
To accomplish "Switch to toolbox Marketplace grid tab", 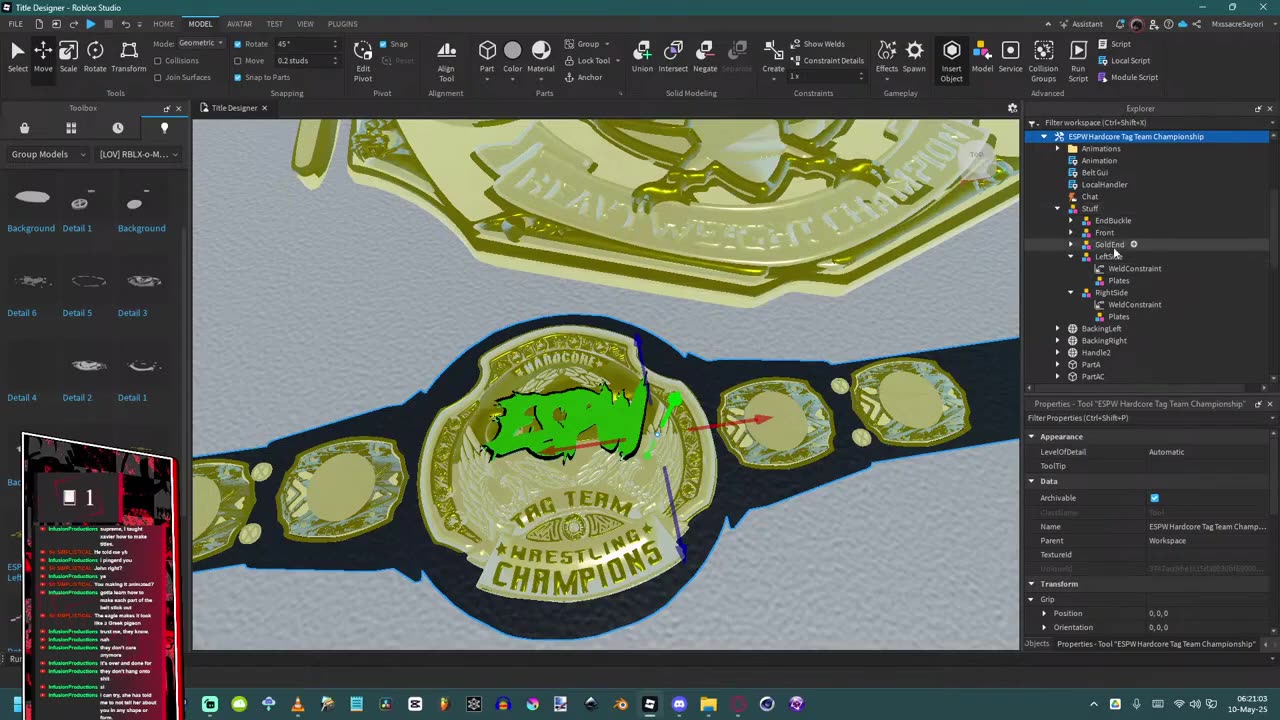I will coord(71,128).
